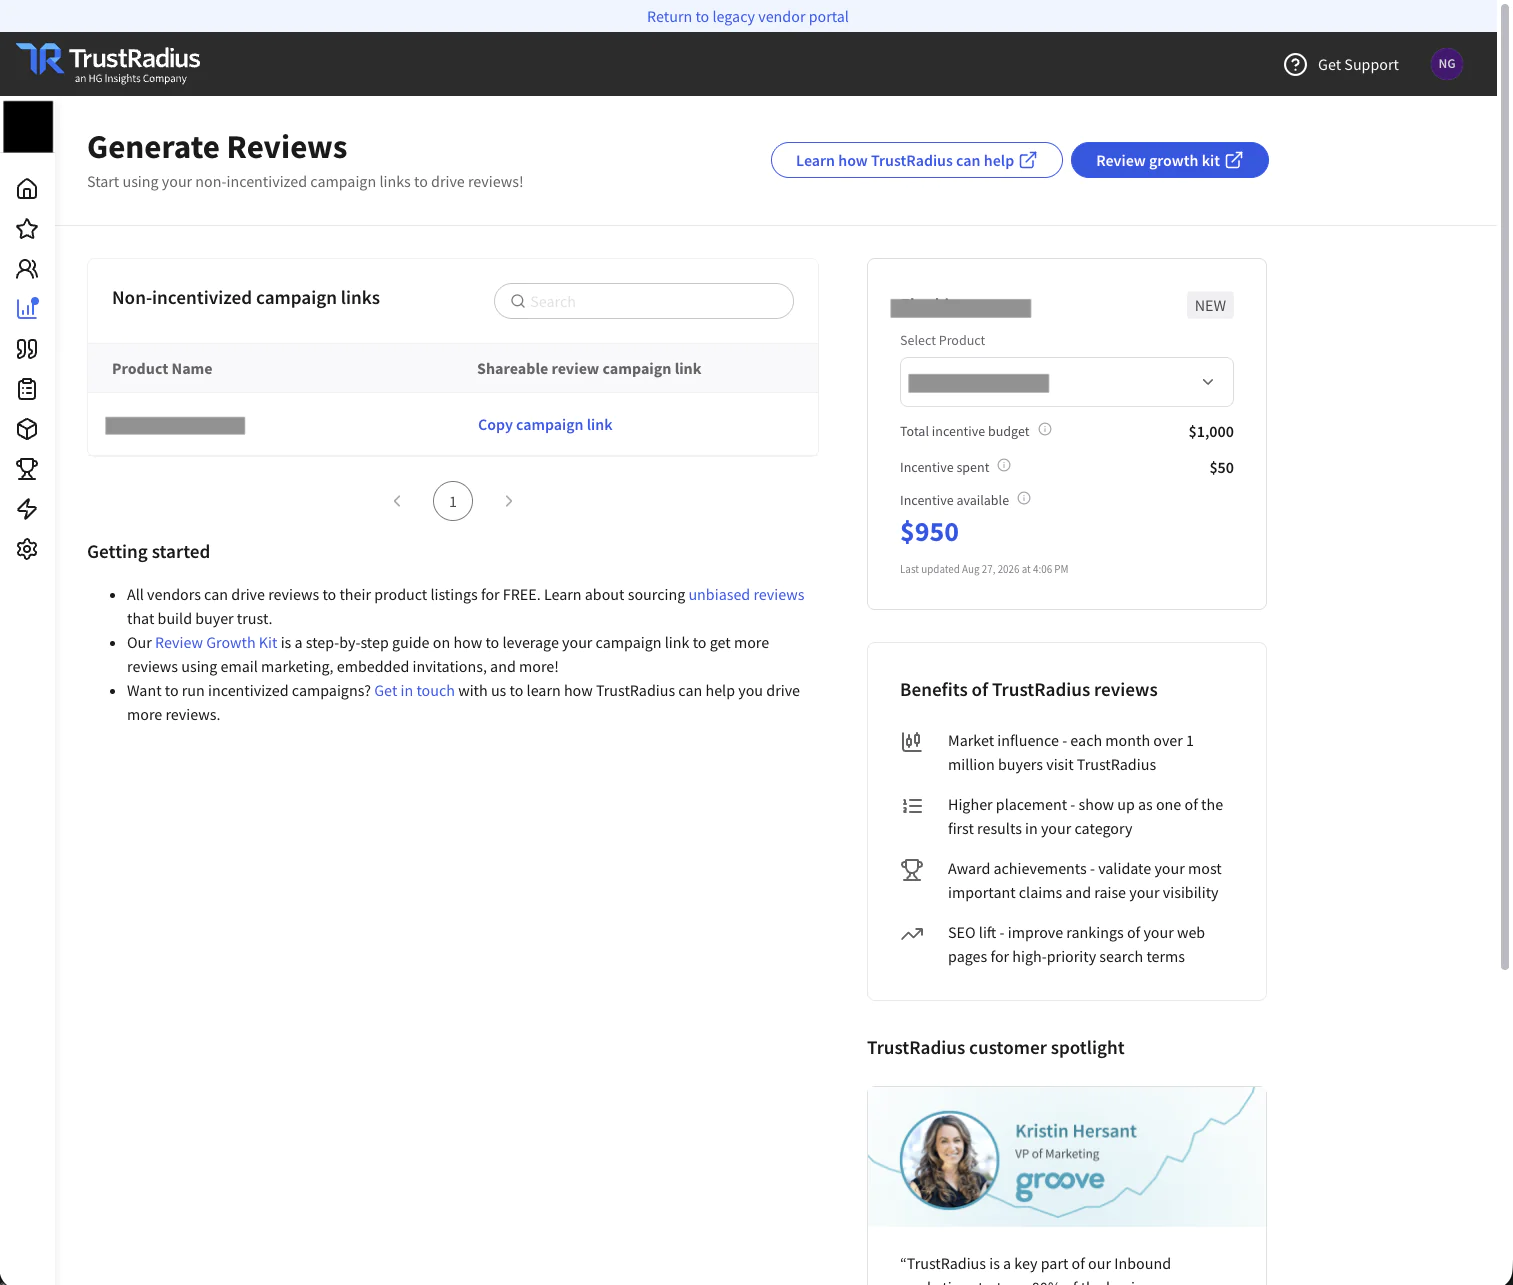This screenshot has width=1513, height=1285.
Task: Open the Review Growth Kit text link
Action: click(216, 643)
